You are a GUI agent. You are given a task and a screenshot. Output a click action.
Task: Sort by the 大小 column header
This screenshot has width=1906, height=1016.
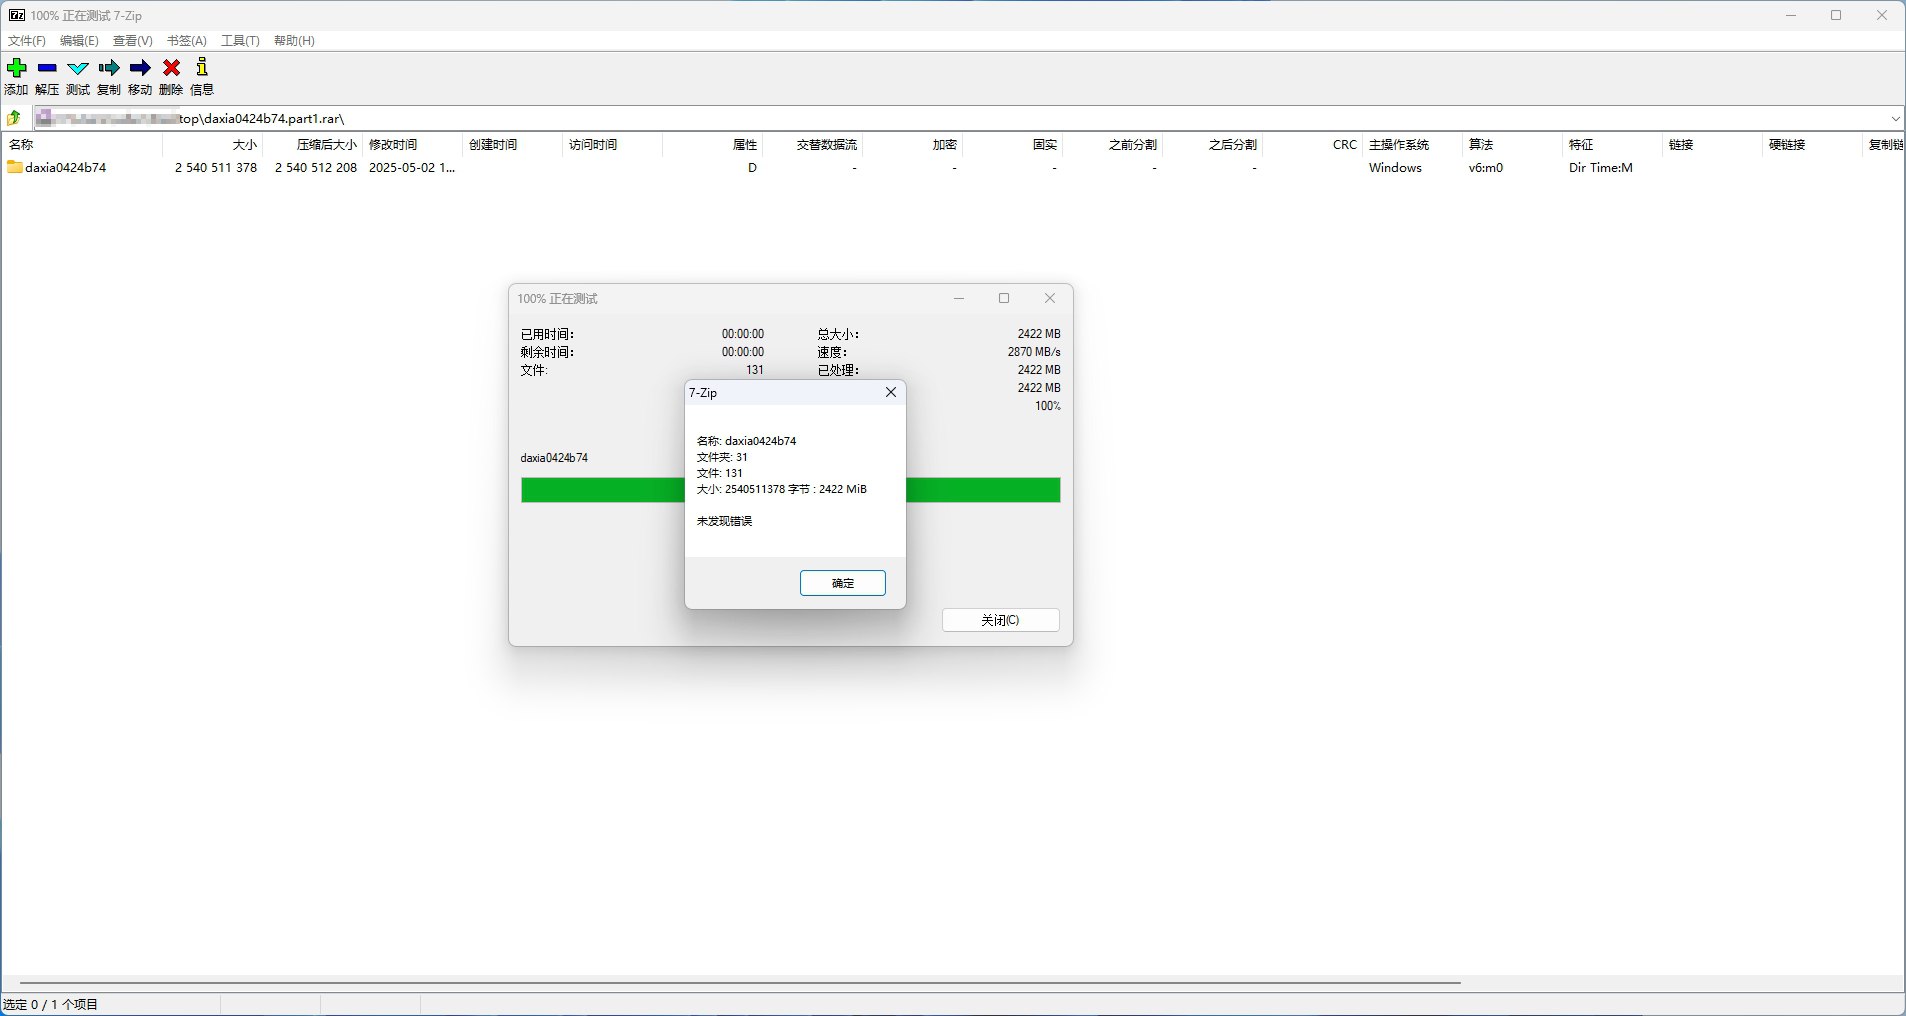[212, 145]
